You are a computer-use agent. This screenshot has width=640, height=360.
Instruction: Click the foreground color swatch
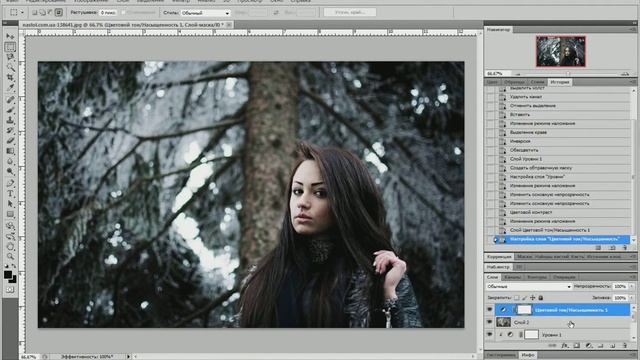point(8,275)
